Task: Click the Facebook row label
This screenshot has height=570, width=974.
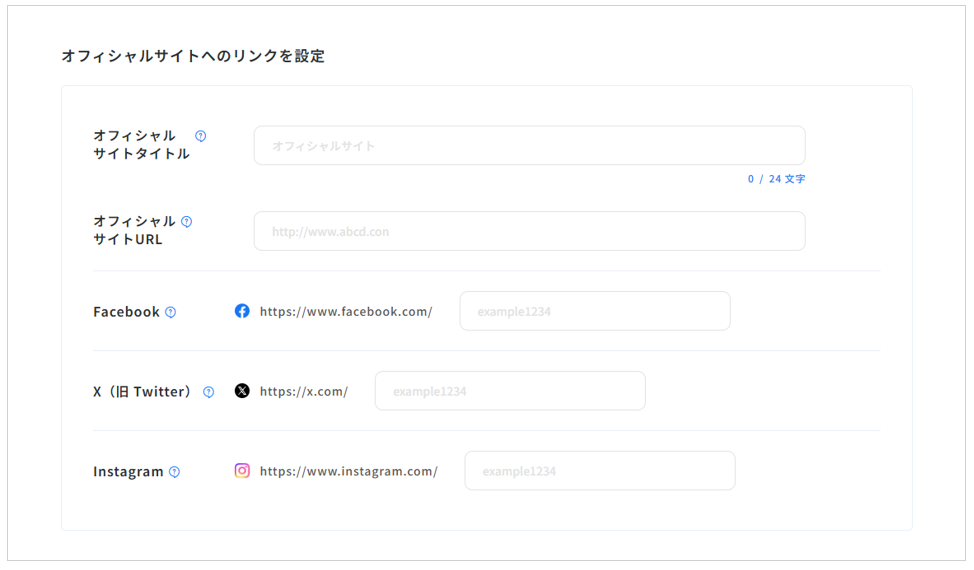Action: [126, 312]
